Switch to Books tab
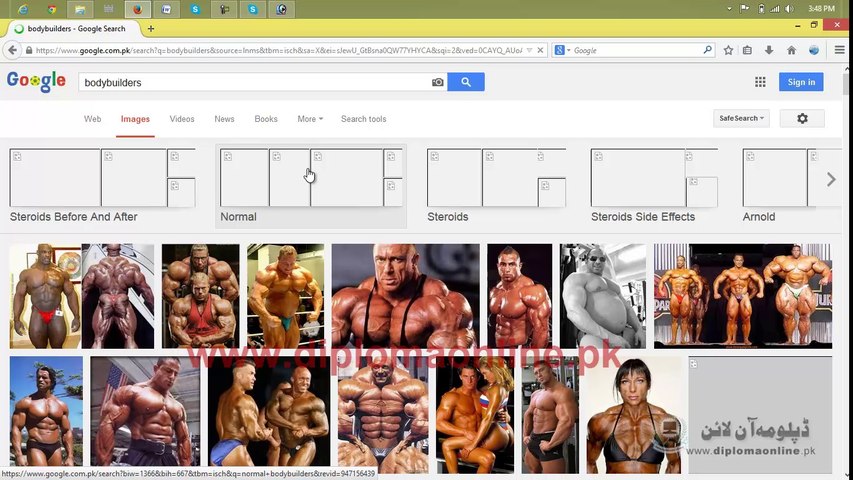 [266, 119]
